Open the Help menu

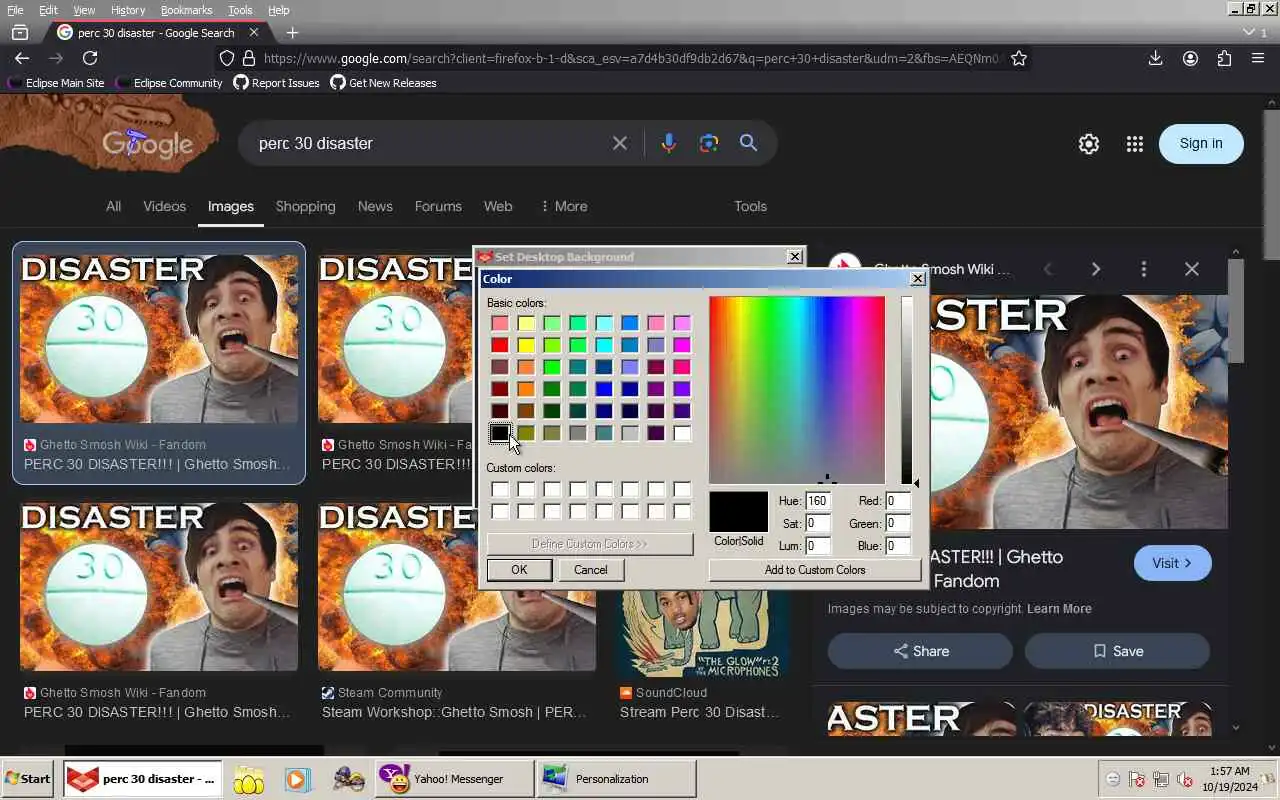click(x=279, y=10)
